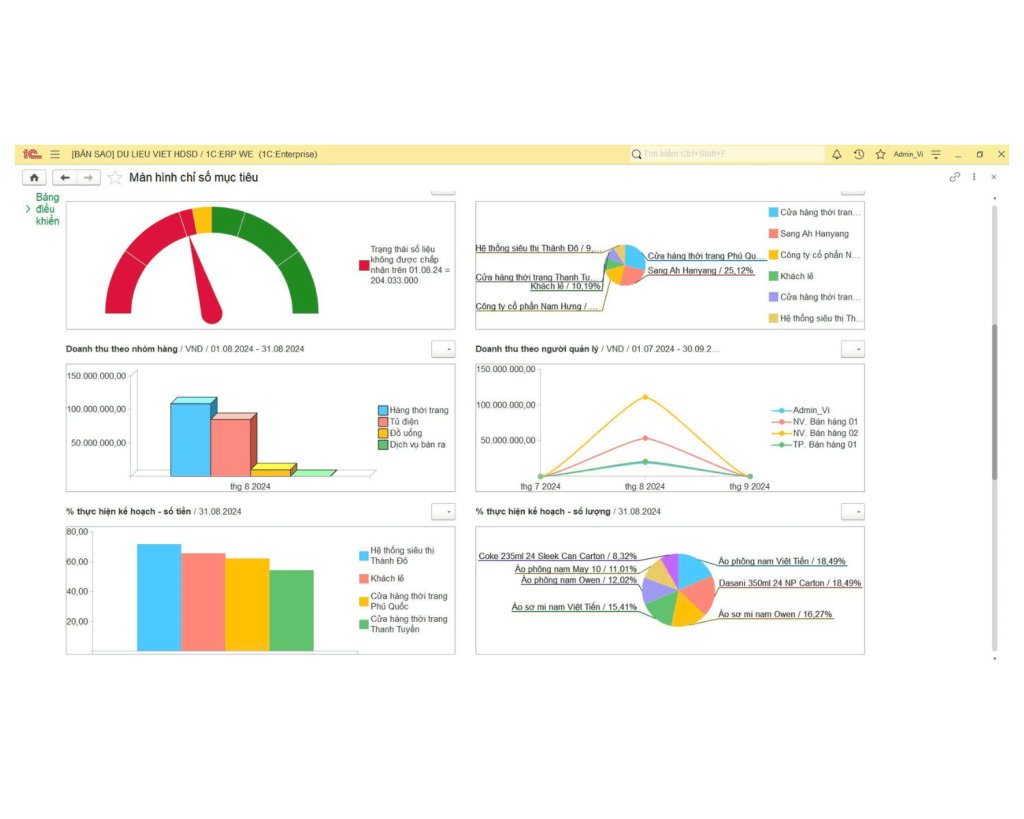The image size is (1024, 819).
Task: Open the history clock icon
Action: pos(858,154)
